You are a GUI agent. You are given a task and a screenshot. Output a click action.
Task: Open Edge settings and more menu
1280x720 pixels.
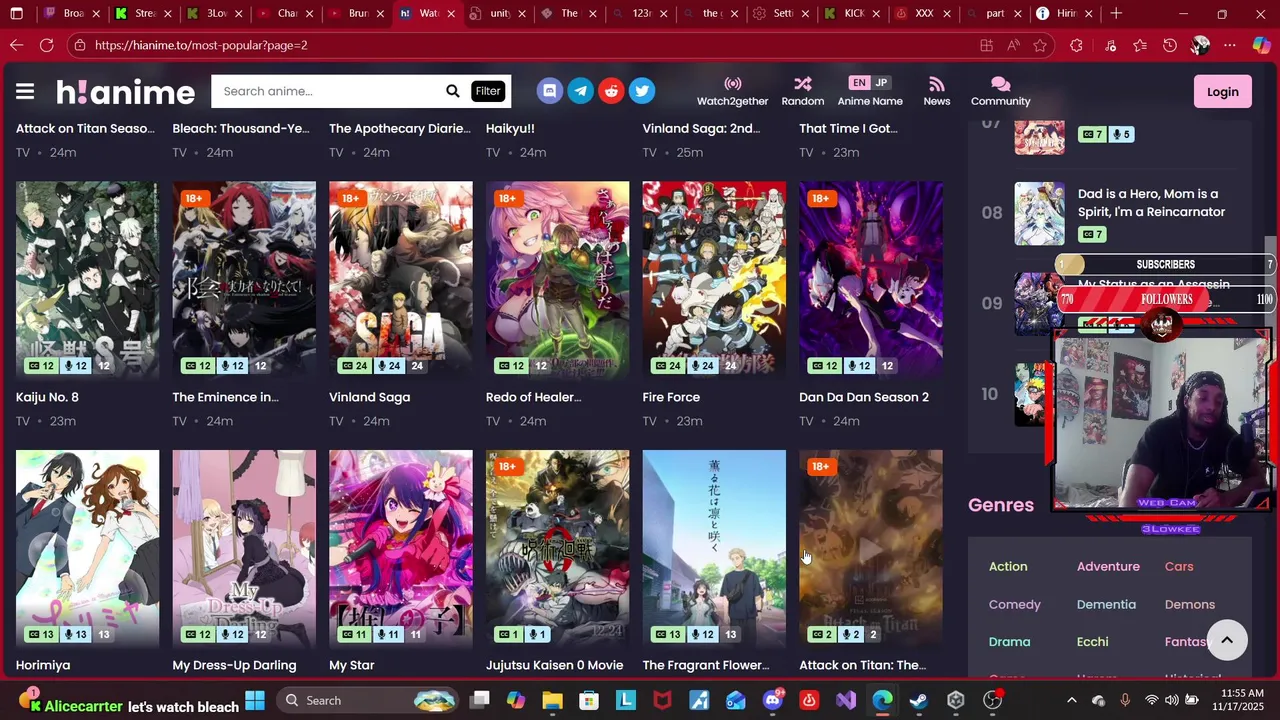click(x=1230, y=45)
